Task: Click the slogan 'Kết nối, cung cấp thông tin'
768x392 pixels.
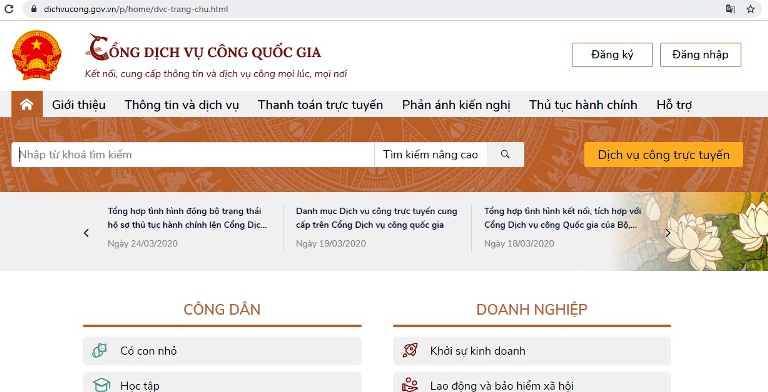Action: click(216, 74)
